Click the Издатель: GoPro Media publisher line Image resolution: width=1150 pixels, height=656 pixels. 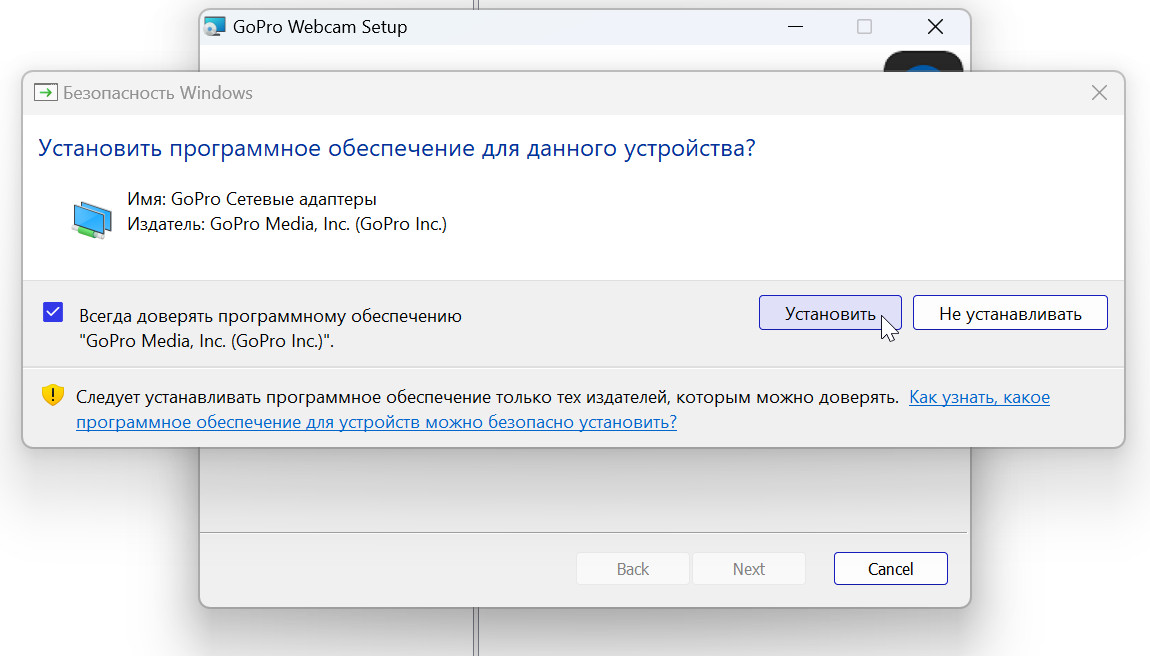tap(287, 224)
